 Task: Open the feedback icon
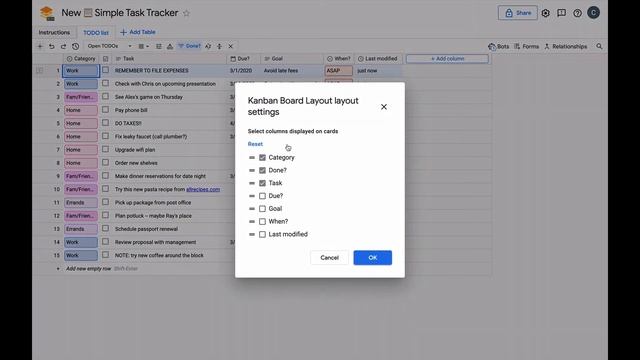point(562,13)
